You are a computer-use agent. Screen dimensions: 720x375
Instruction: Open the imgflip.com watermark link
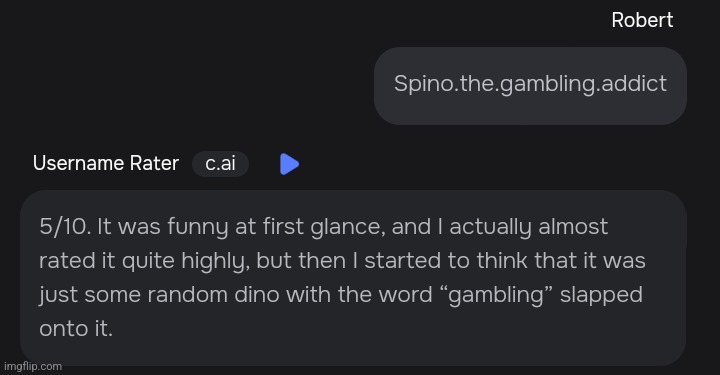point(33,366)
